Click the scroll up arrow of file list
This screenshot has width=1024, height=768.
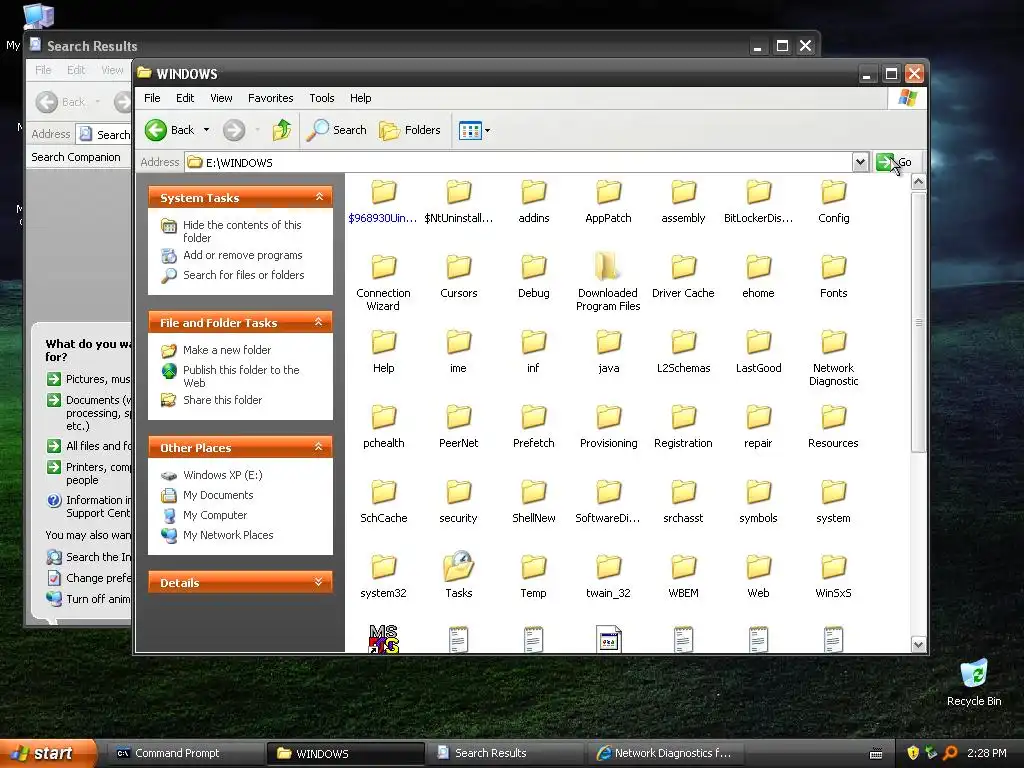(918, 182)
